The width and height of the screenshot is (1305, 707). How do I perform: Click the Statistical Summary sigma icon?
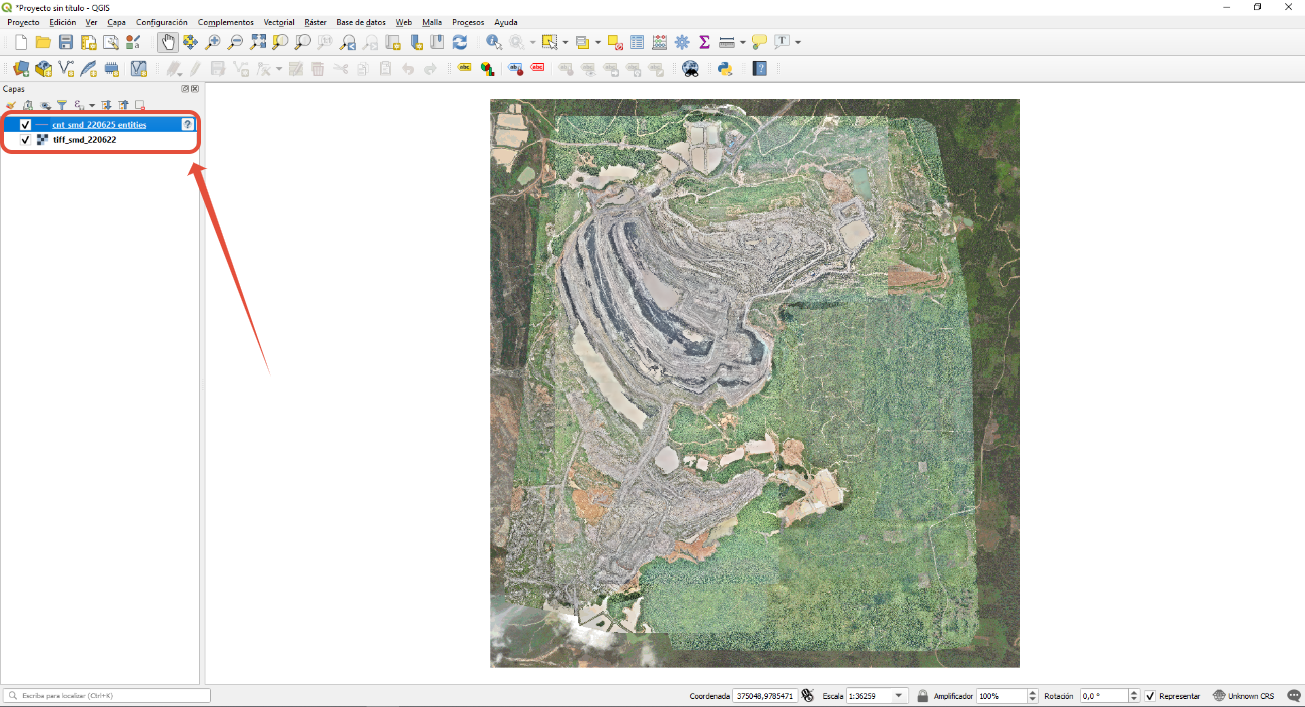pyautogui.click(x=704, y=42)
